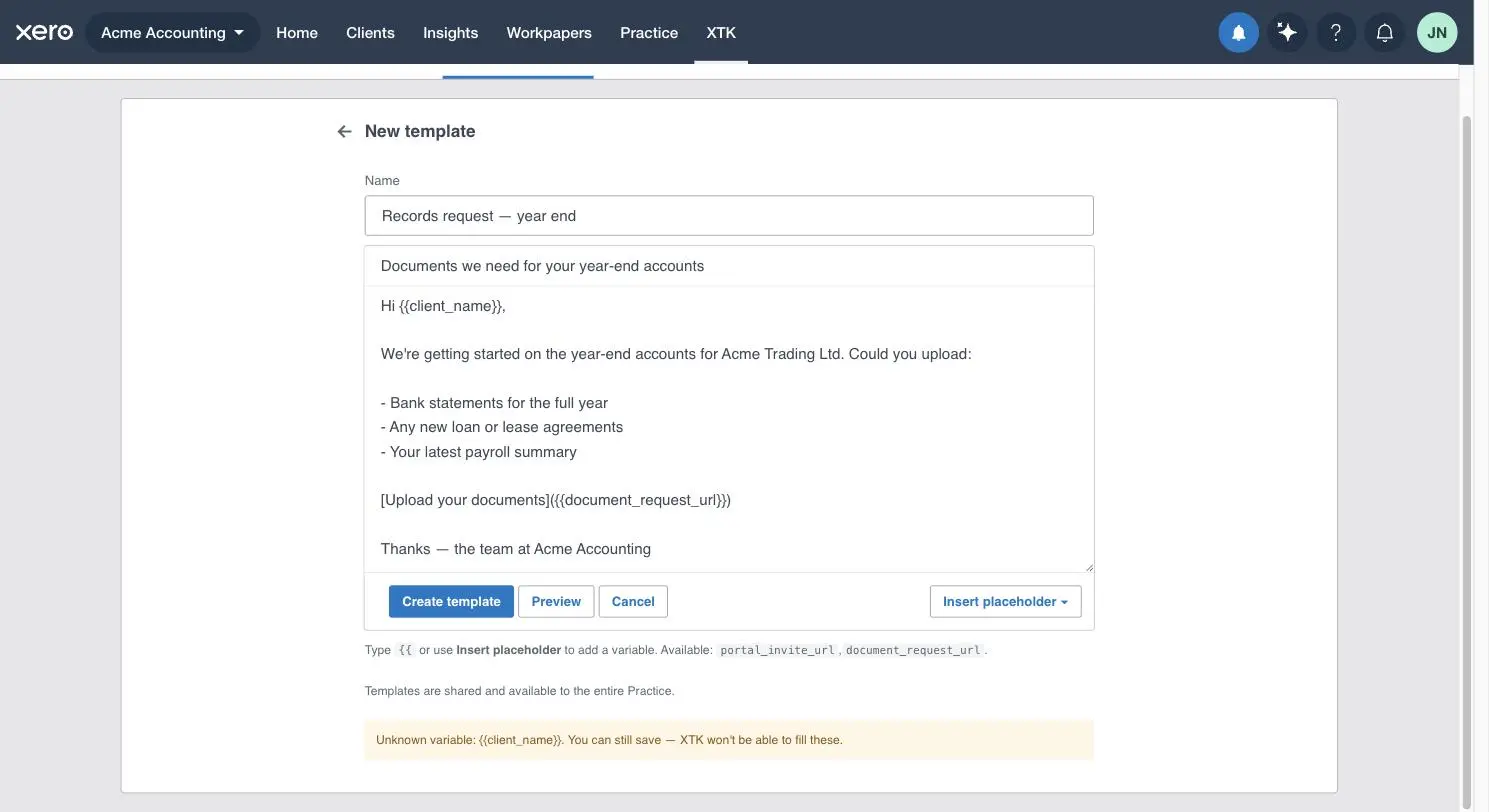1489x812 pixels.
Task: Click the Cancel button
Action: [x=633, y=601]
